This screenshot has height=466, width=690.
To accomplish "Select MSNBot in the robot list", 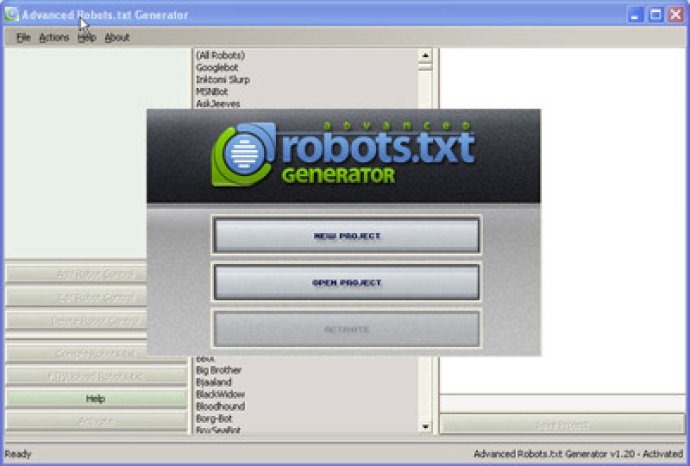I will click(x=212, y=92).
